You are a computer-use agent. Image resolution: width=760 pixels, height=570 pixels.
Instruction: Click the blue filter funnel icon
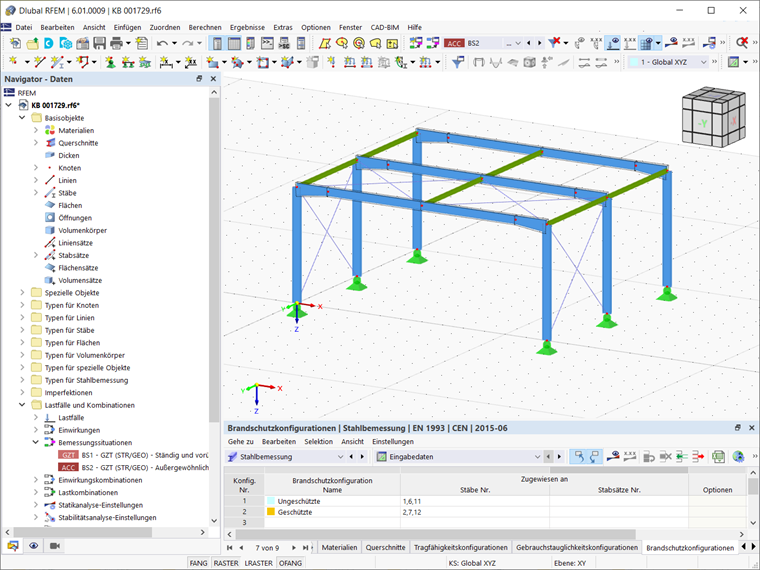pyautogui.click(x=458, y=62)
